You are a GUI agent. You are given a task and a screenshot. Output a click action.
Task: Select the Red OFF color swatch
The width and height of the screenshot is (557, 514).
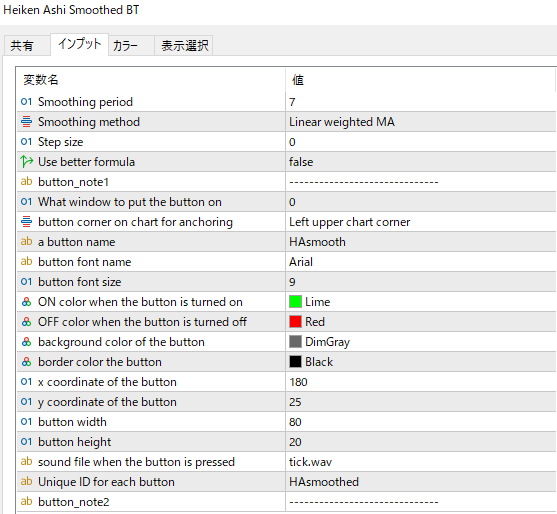click(x=295, y=322)
